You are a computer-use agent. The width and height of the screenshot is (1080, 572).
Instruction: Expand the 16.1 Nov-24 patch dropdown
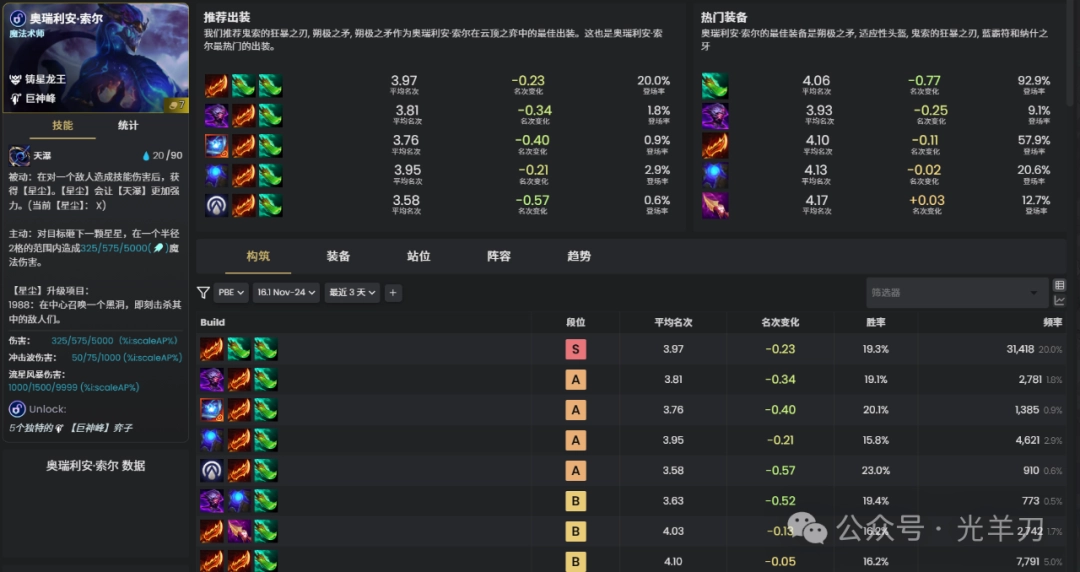click(286, 293)
